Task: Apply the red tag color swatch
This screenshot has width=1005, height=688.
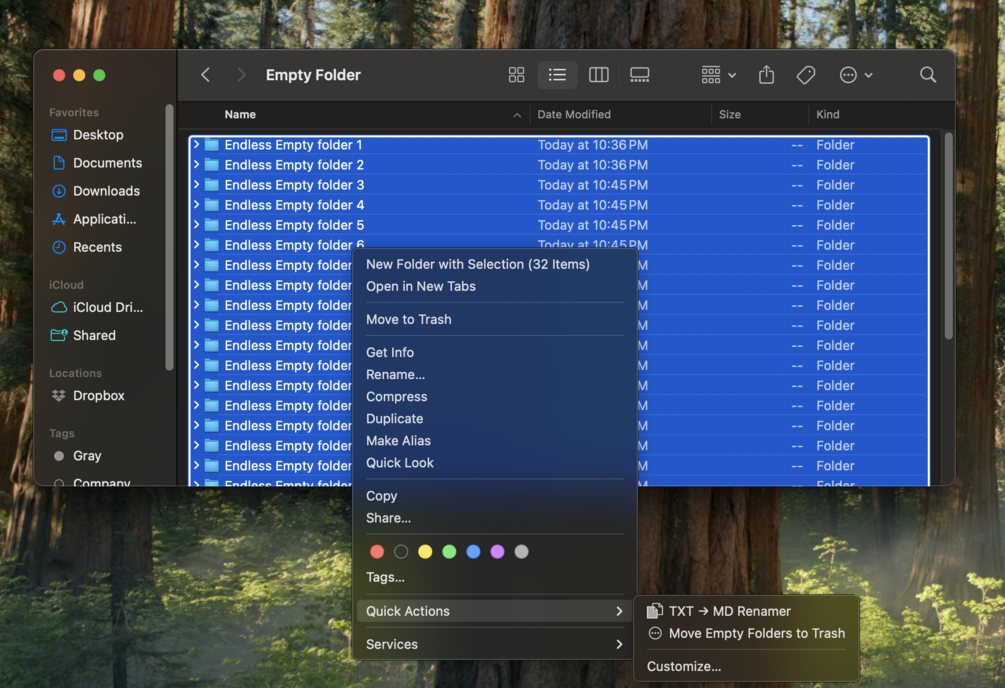Action: [x=376, y=551]
